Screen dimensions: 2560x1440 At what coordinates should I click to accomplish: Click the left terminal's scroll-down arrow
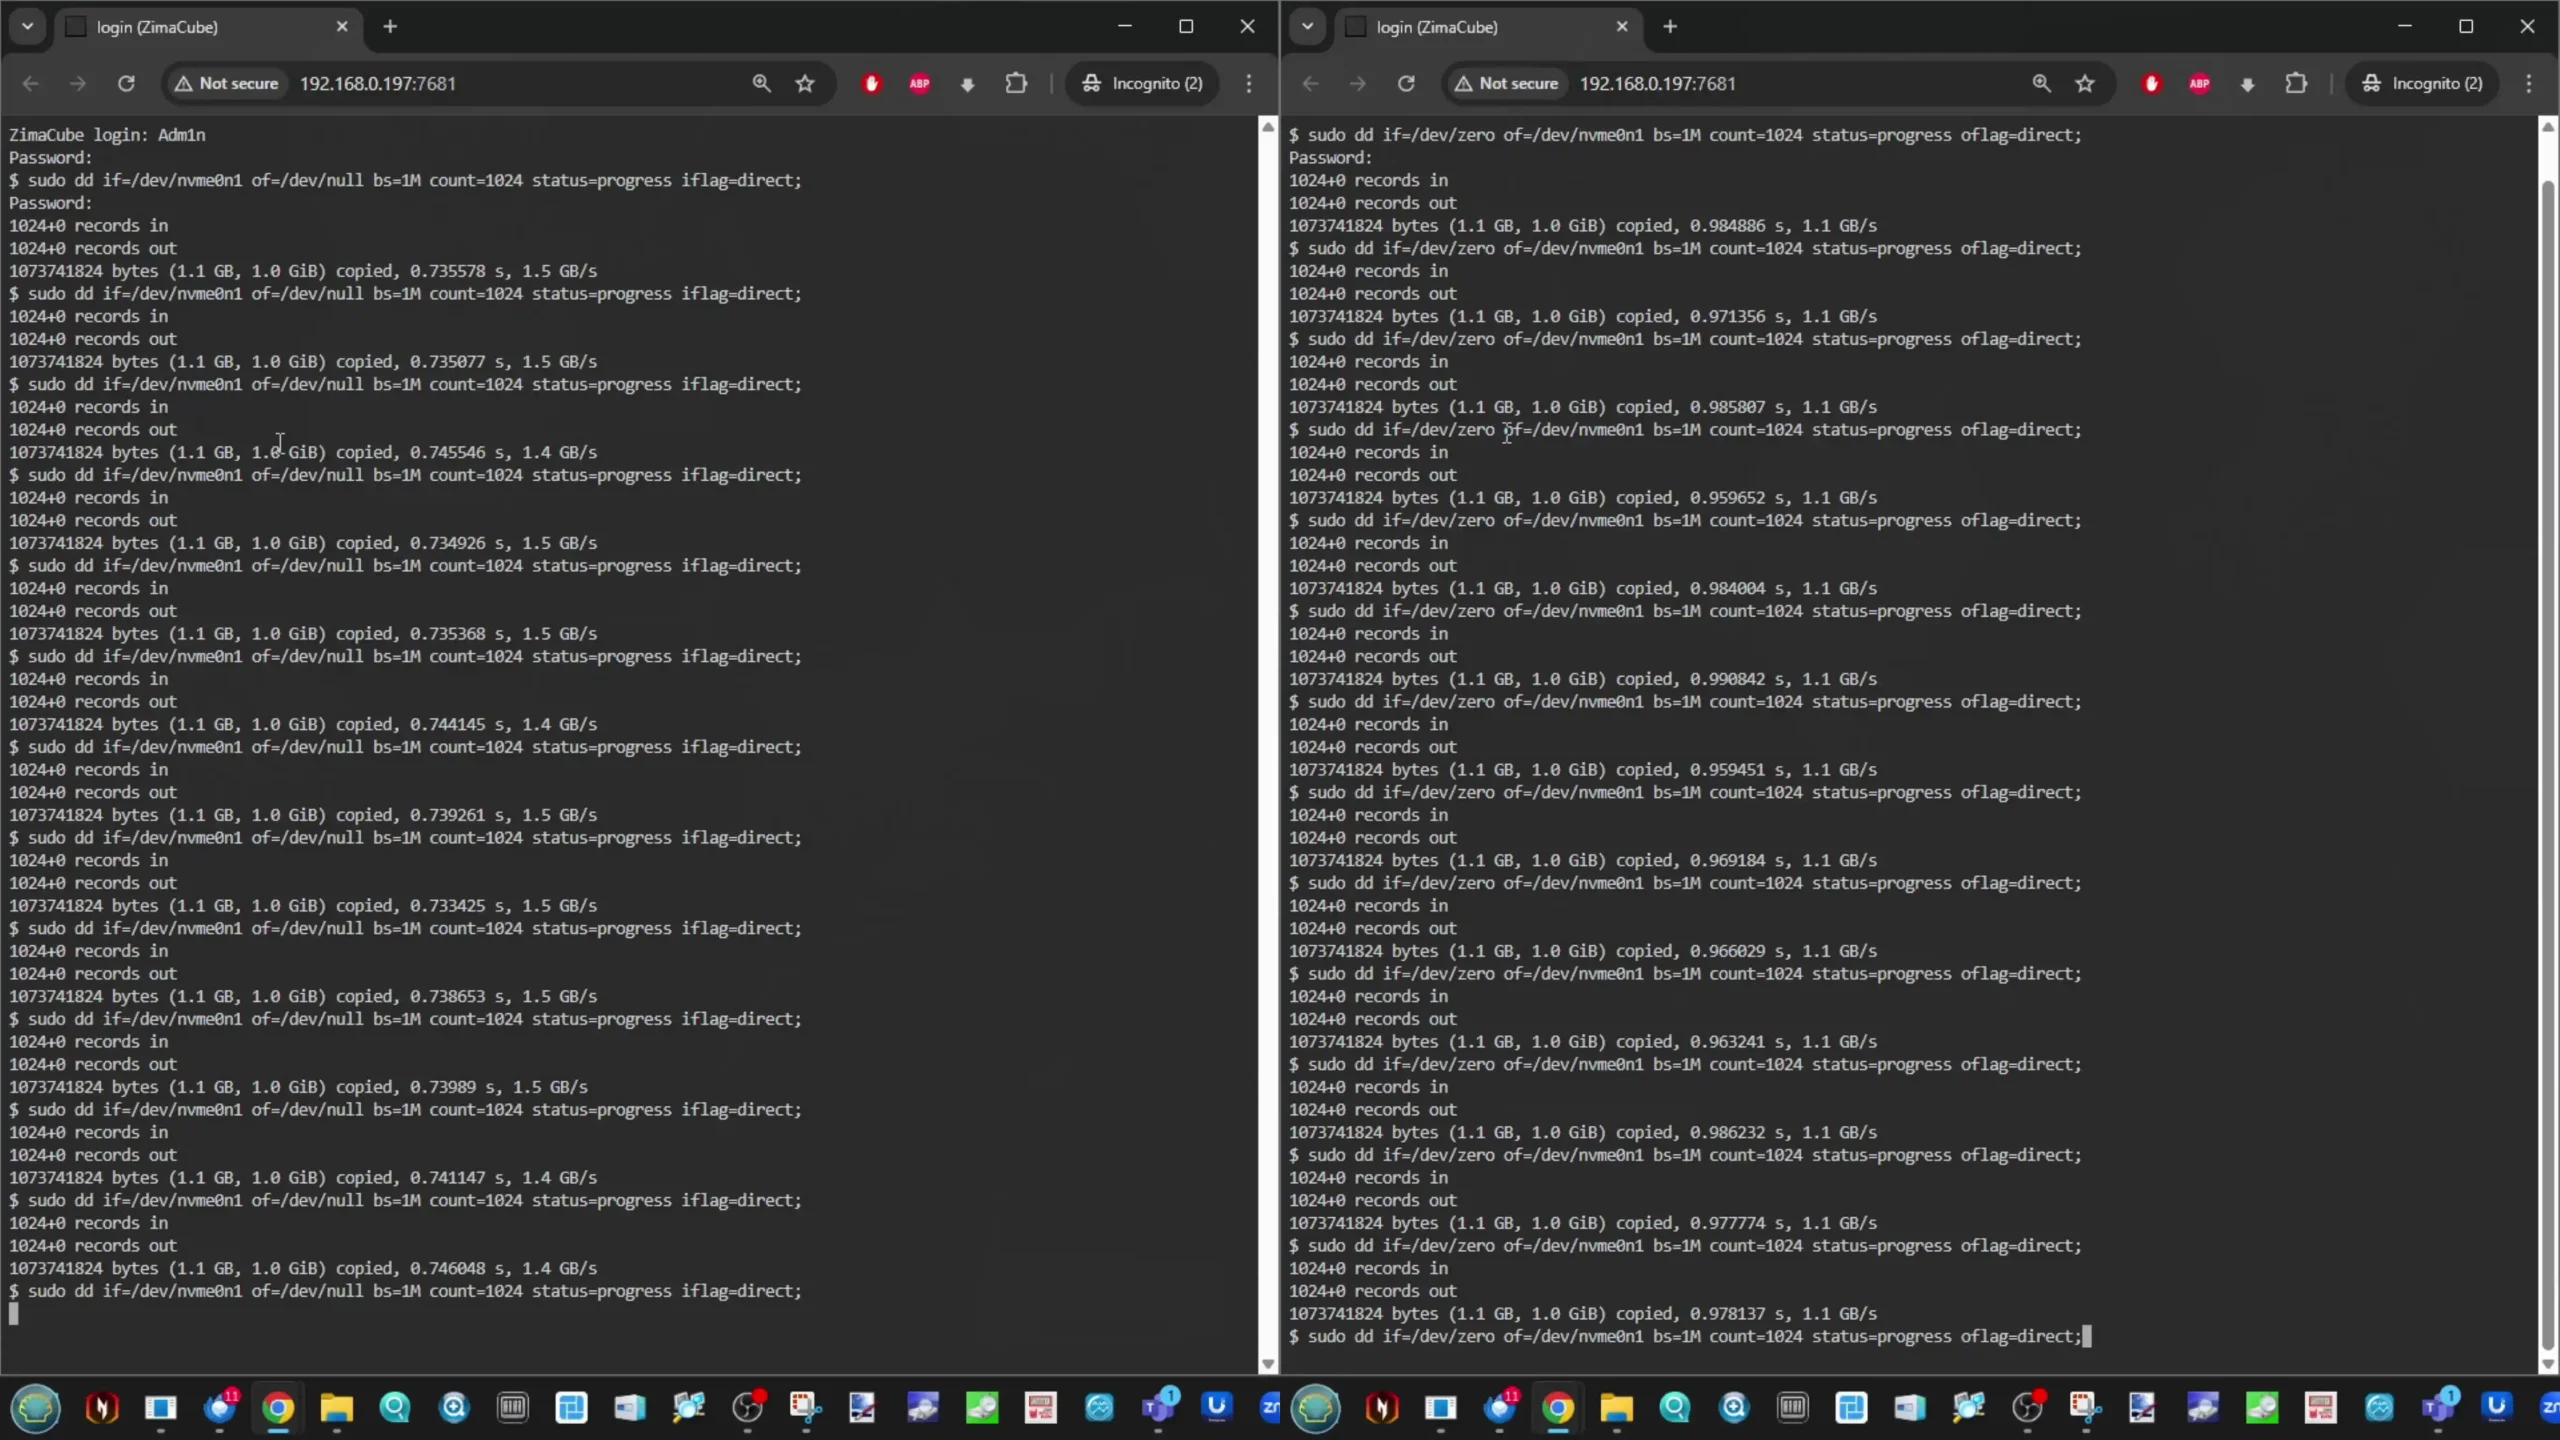1268,1363
